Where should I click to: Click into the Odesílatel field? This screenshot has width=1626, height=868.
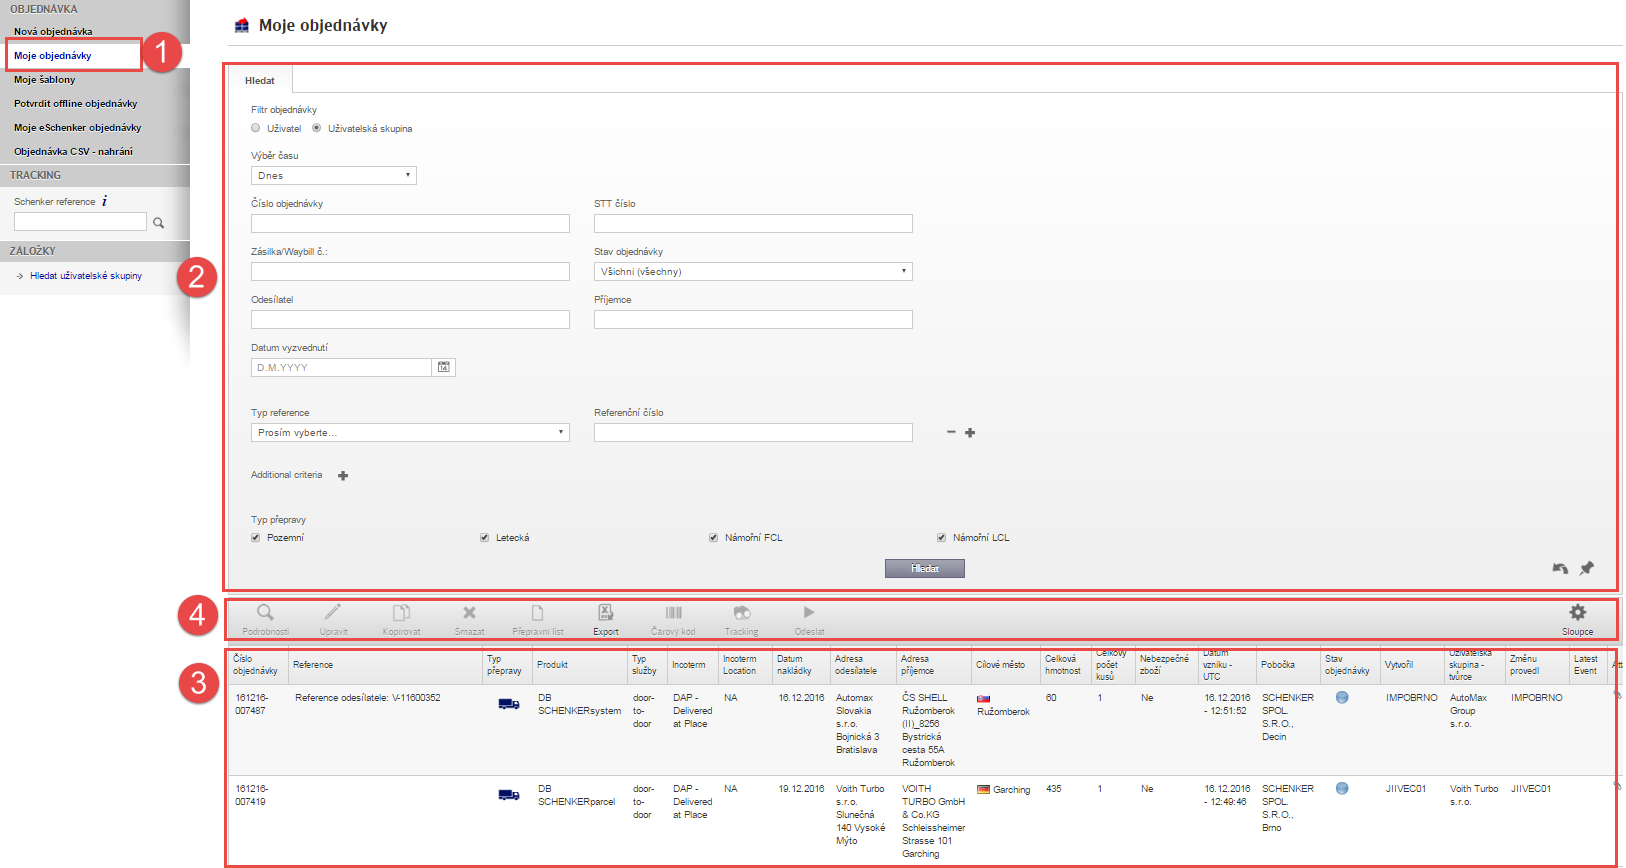coord(410,319)
